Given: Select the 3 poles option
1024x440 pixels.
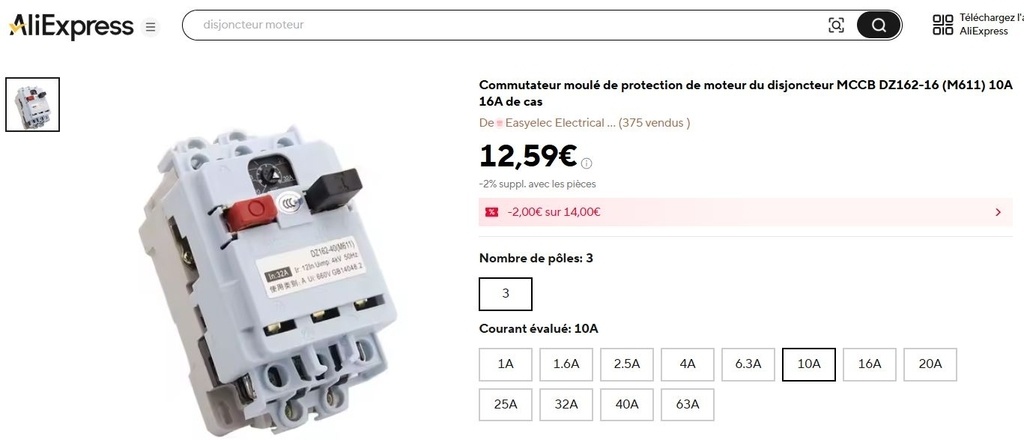Looking at the screenshot, I should click(x=505, y=294).
